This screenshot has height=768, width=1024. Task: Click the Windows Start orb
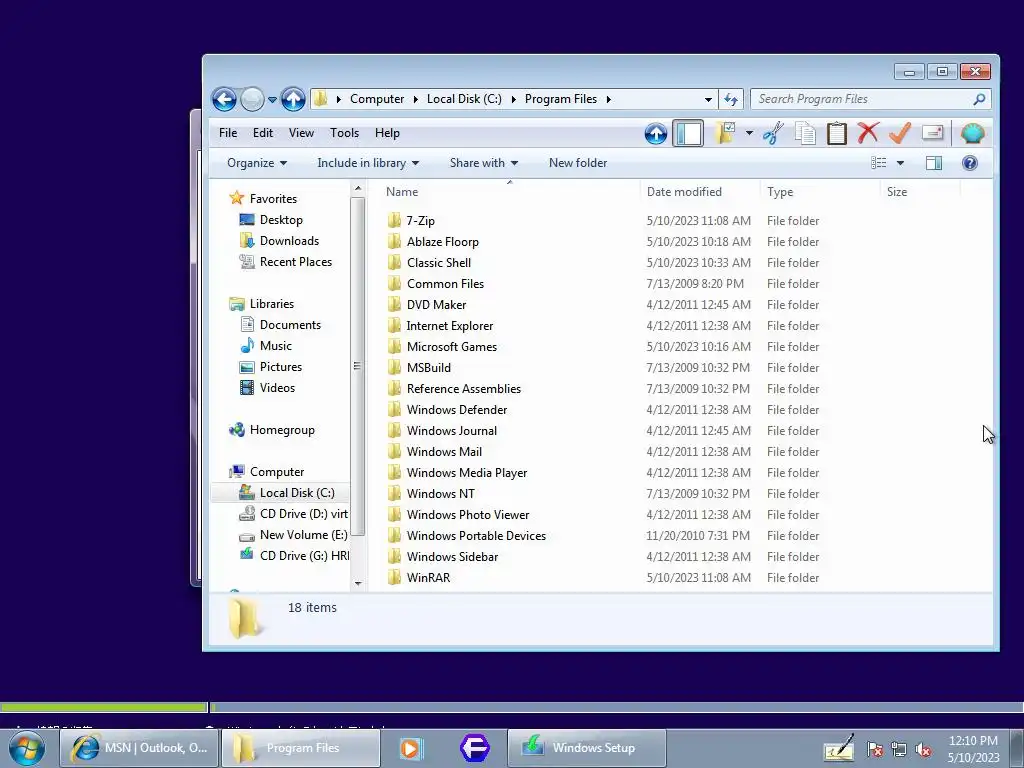pos(27,748)
